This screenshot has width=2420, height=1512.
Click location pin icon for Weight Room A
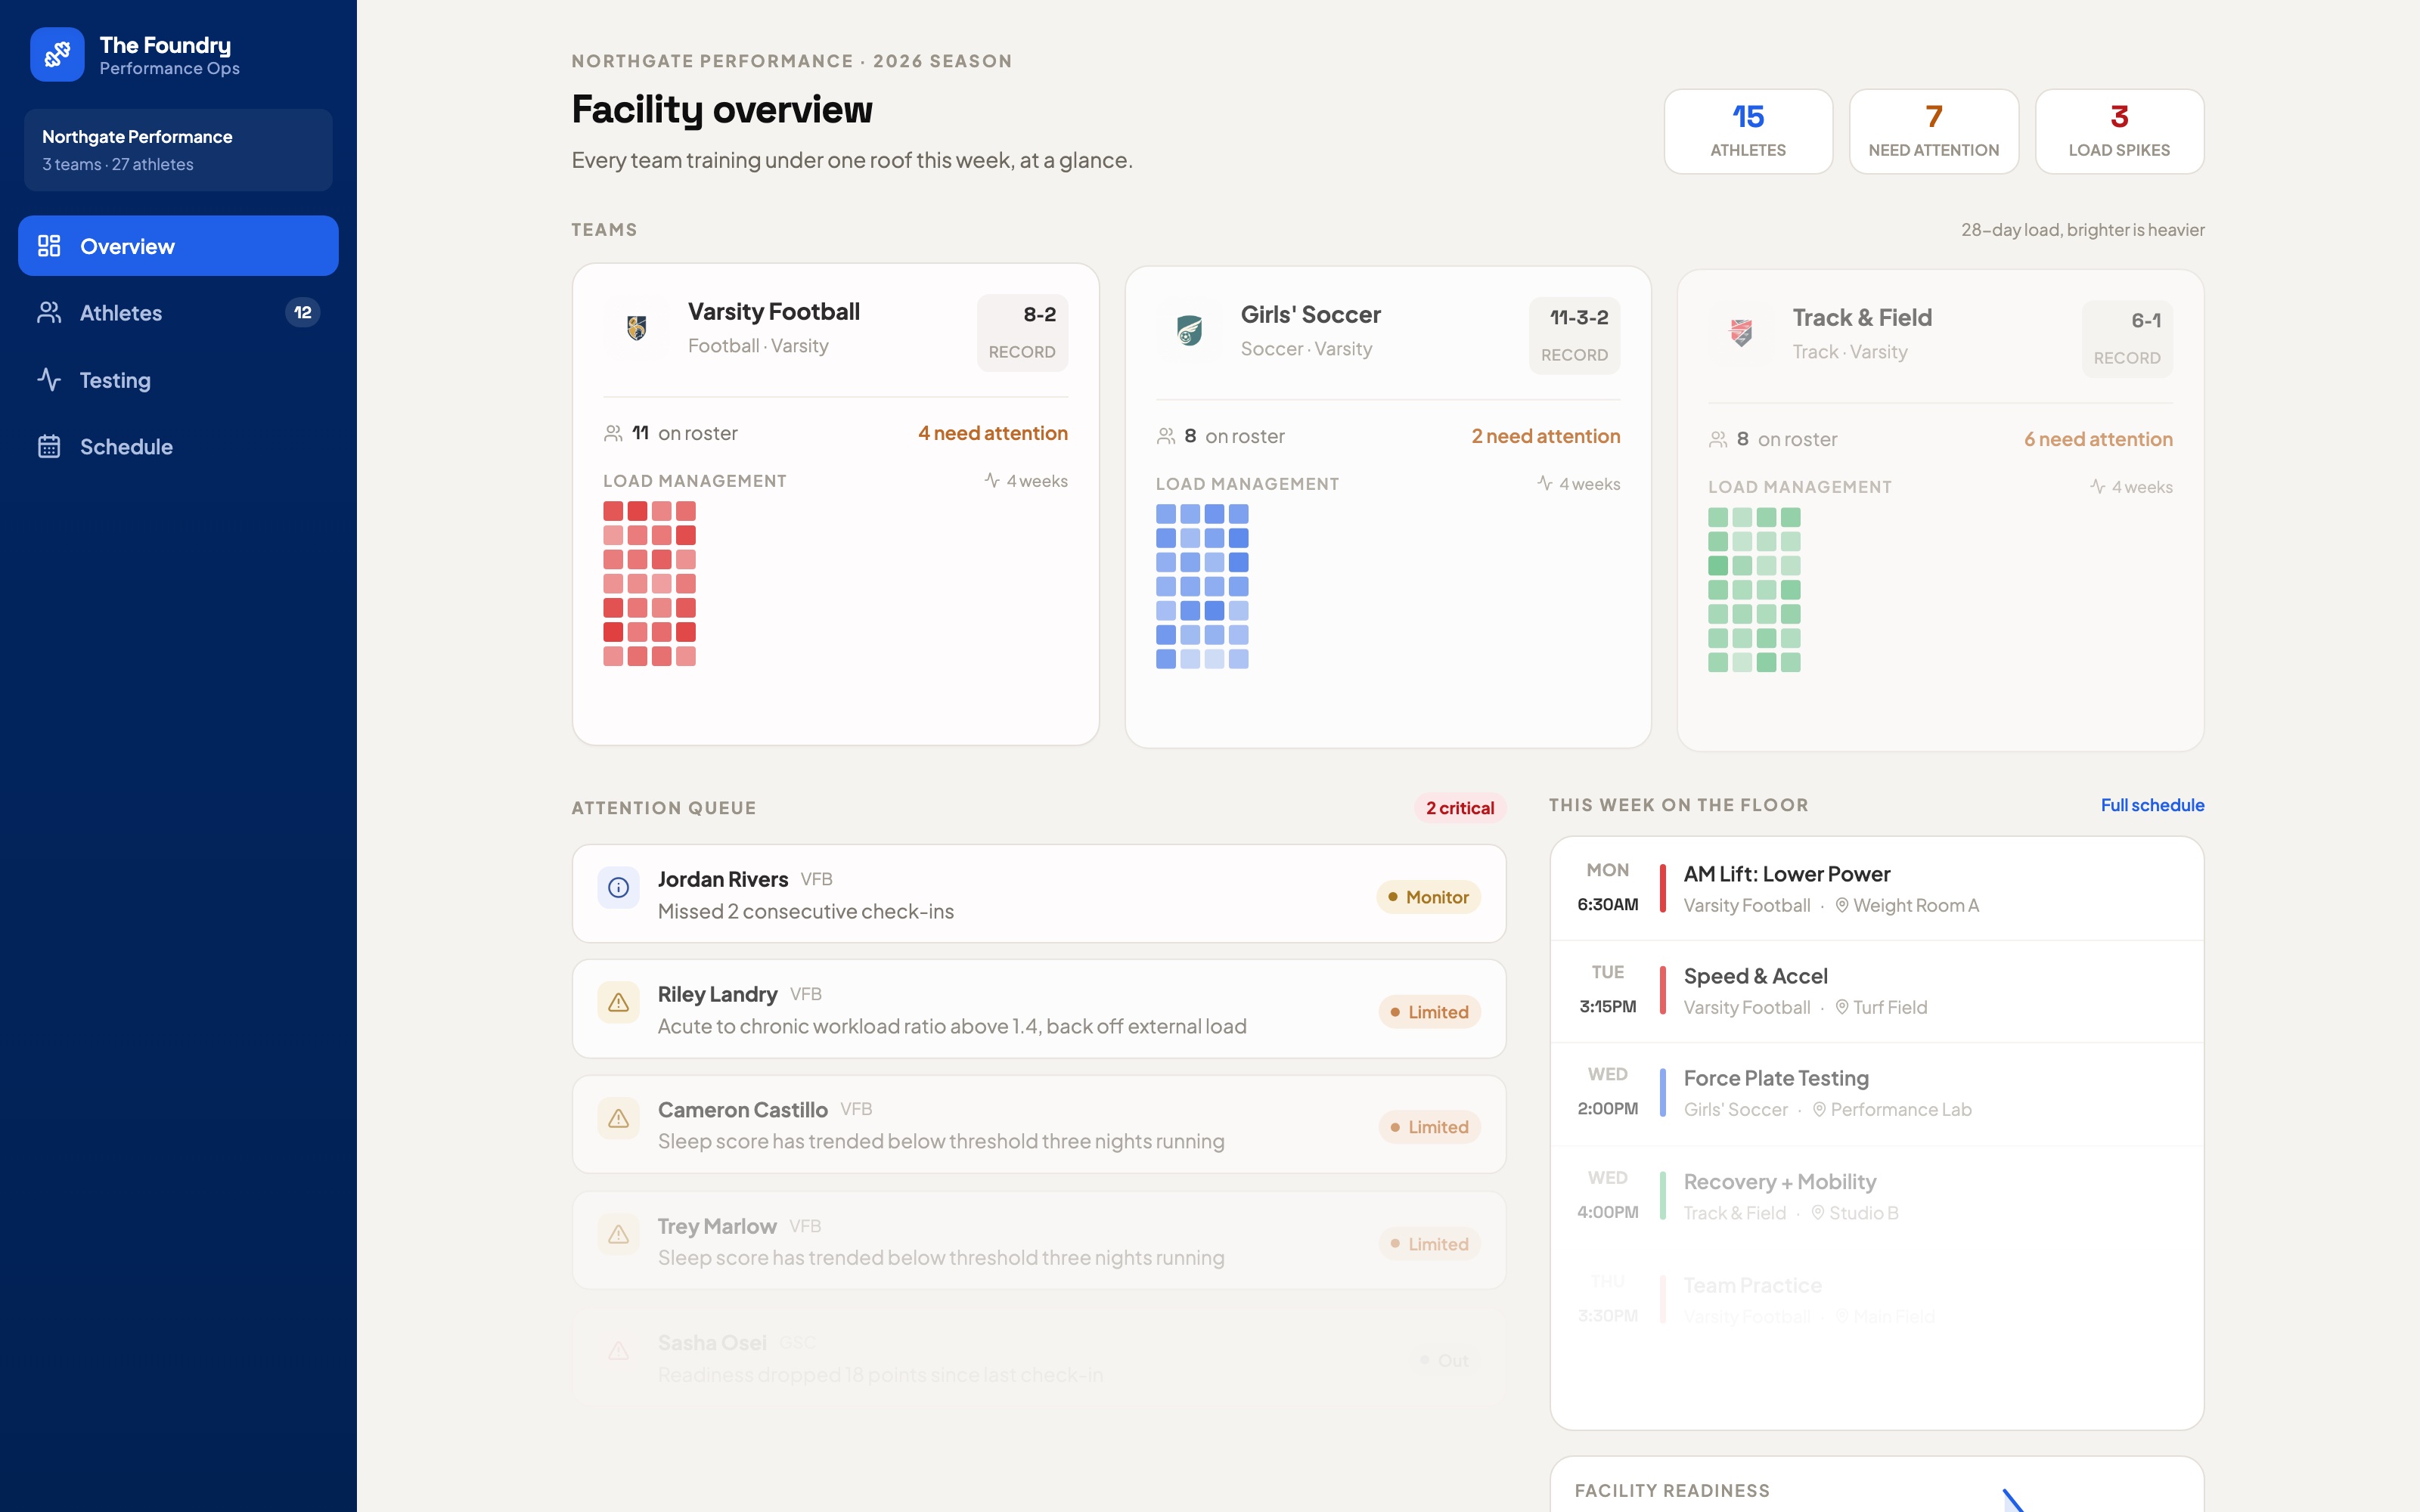pyautogui.click(x=1842, y=905)
